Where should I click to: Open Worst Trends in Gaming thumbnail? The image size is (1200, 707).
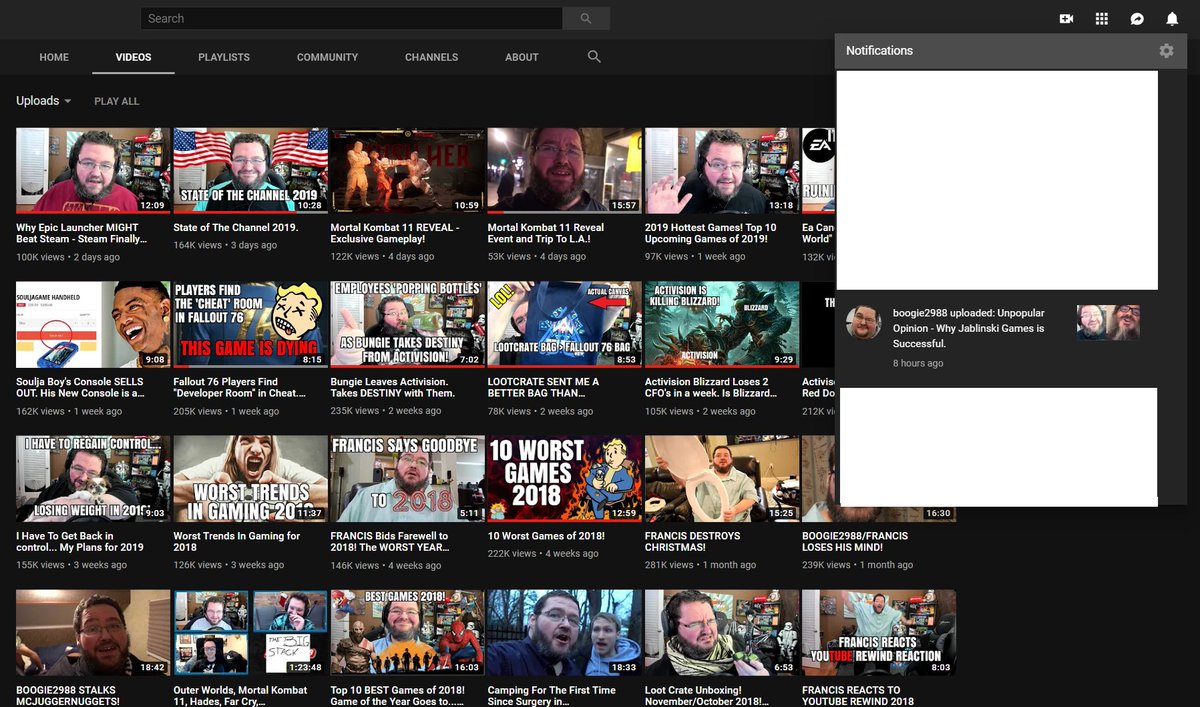coord(250,478)
